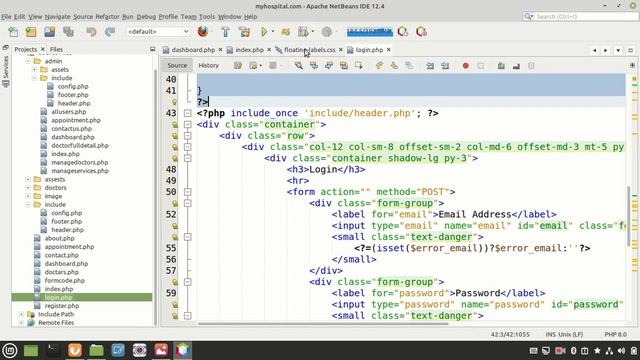Collapse code fold at line 43

[x=187, y=113]
